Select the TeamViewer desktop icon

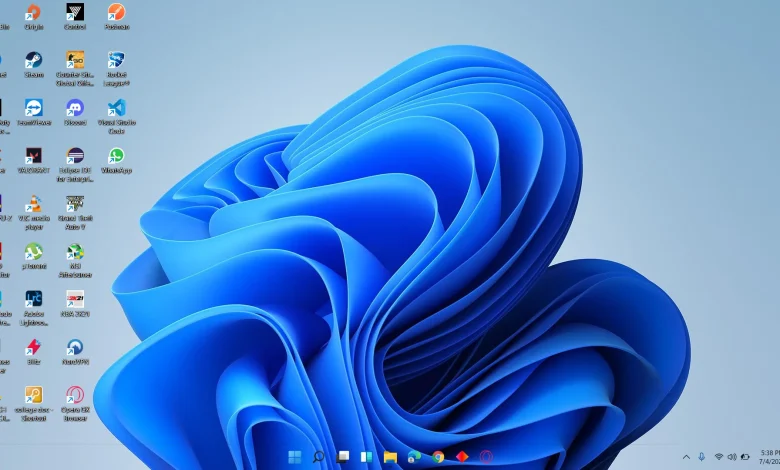(33, 112)
